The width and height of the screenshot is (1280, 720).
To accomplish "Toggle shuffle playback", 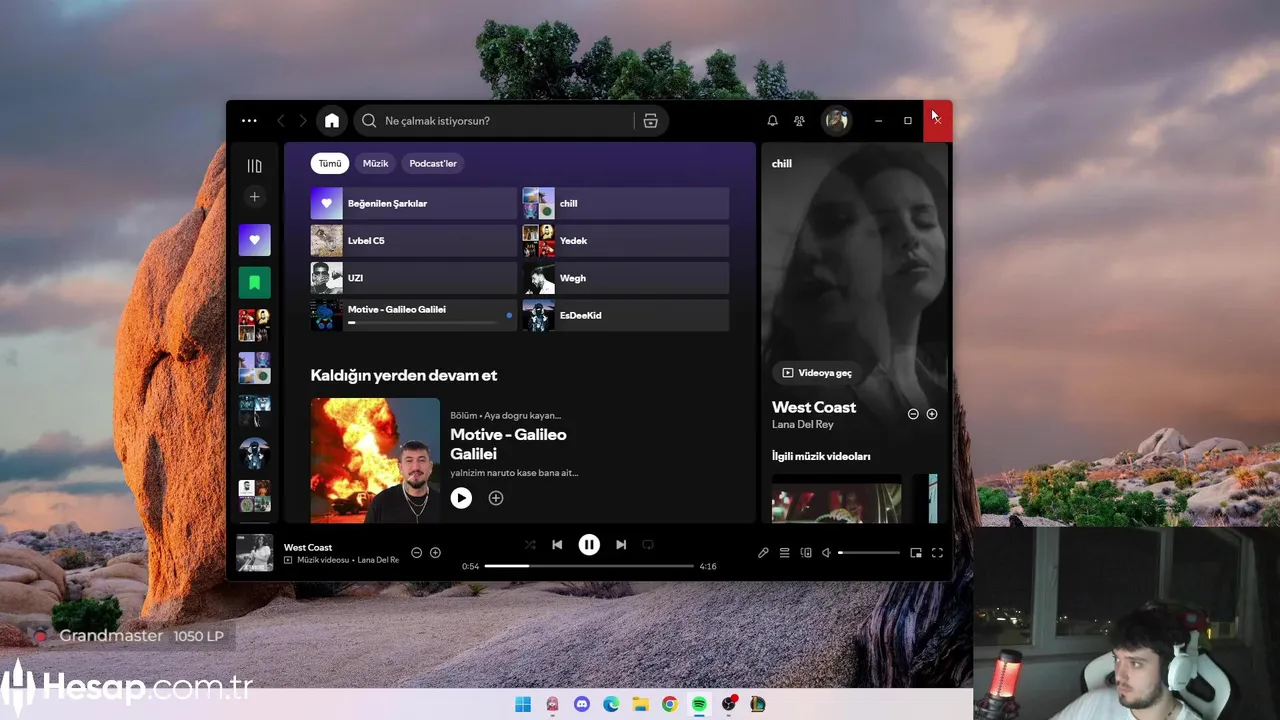I will (530, 545).
